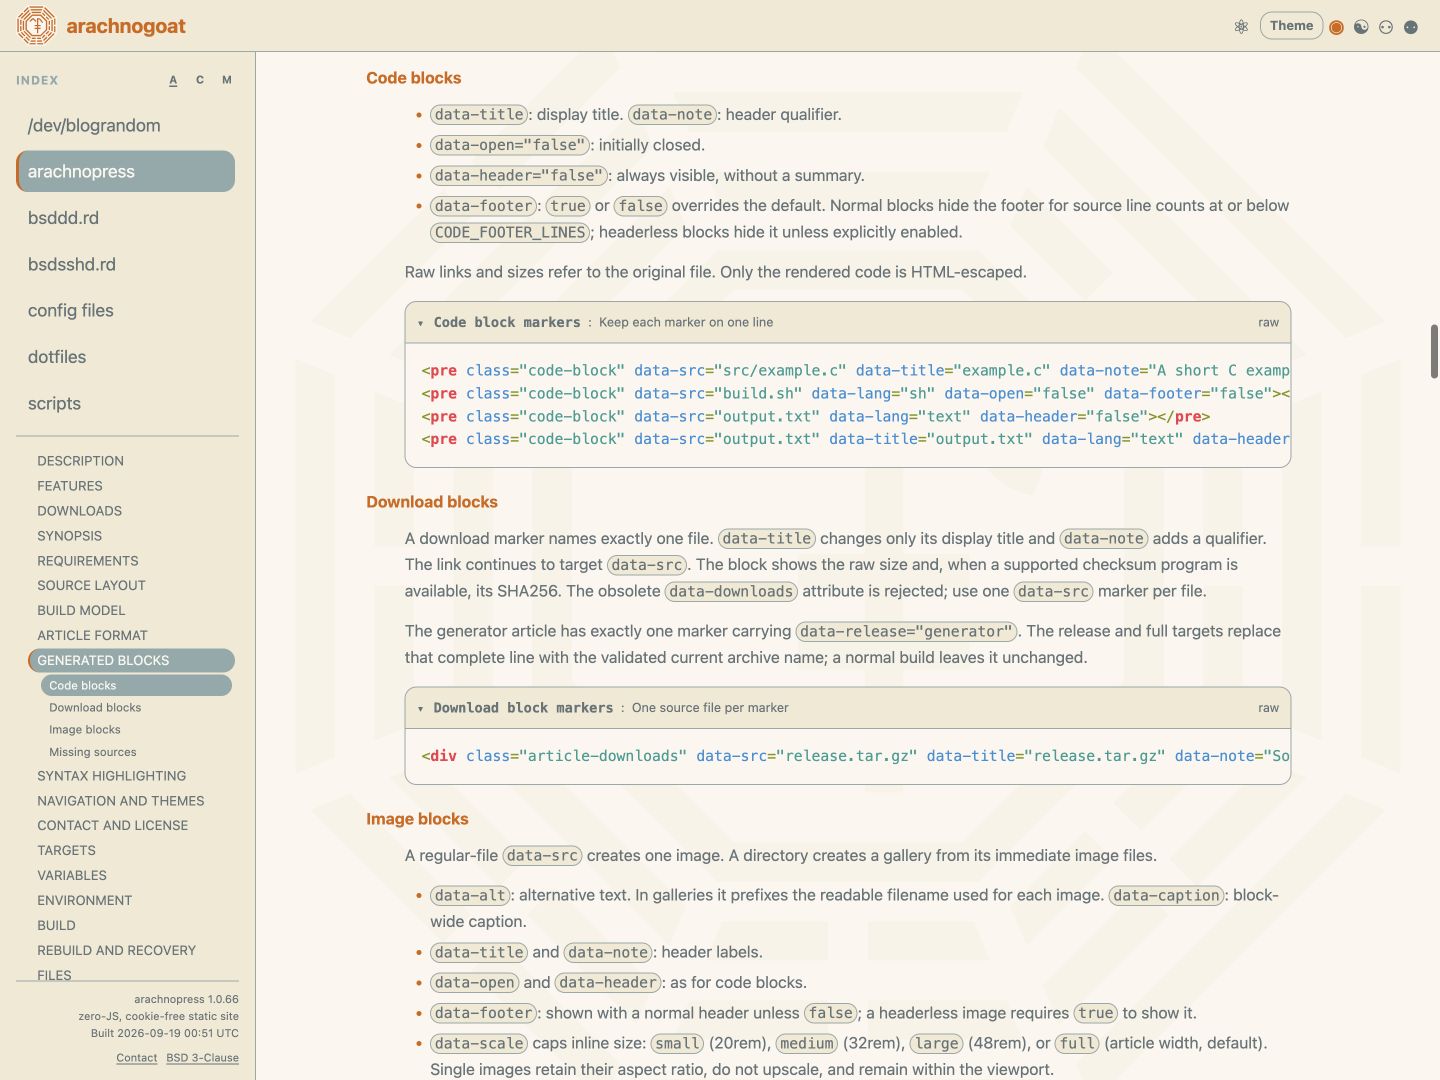Click the data-release="generator" code tag

[907, 631]
